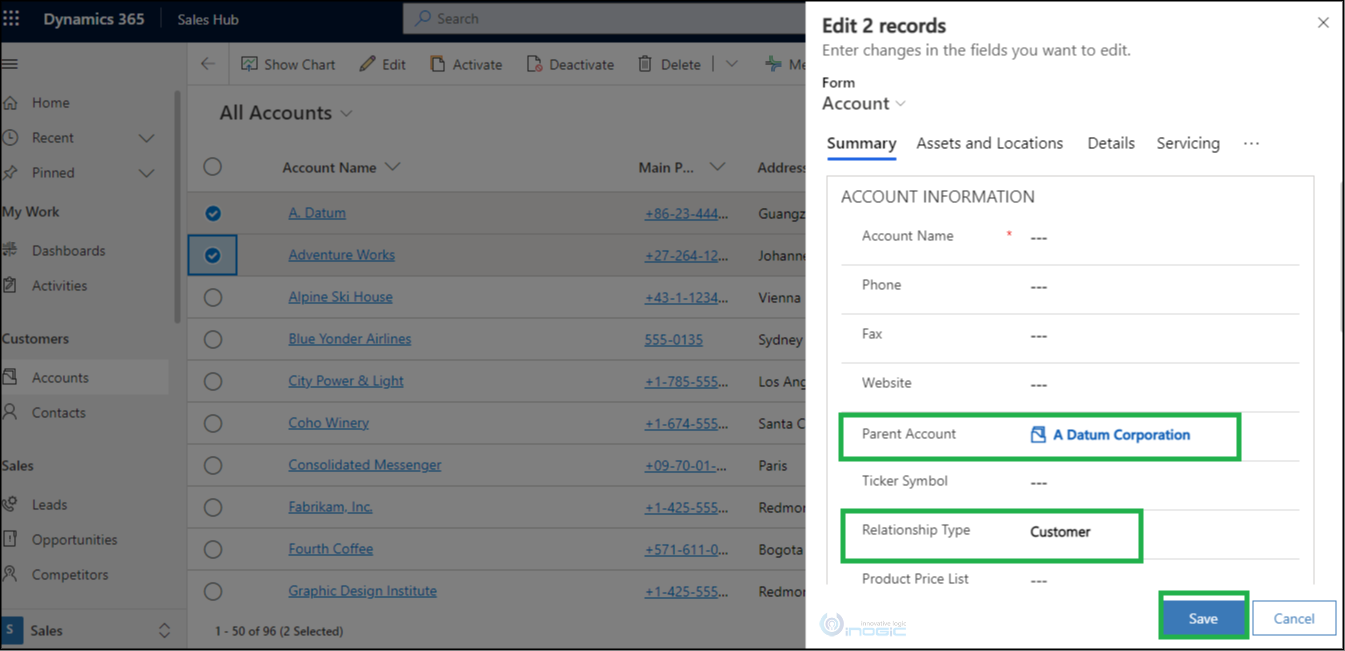
Task: Switch to the Servicing tab
Action: pos(1188,143)
